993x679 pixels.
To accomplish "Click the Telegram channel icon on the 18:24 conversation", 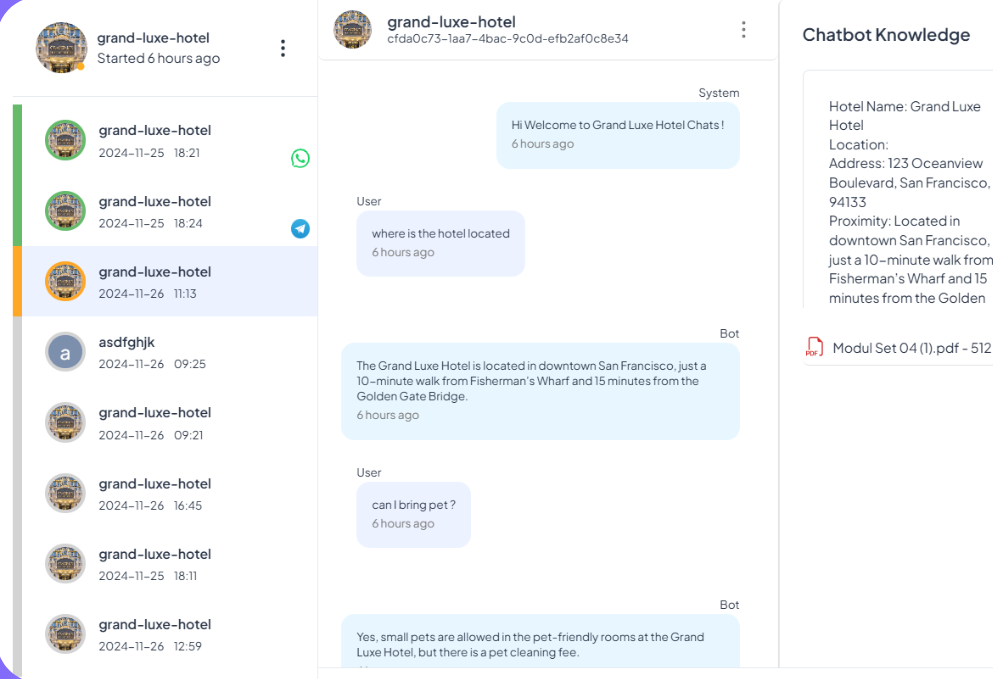I will pyautogui.click(x=299, y=229).
